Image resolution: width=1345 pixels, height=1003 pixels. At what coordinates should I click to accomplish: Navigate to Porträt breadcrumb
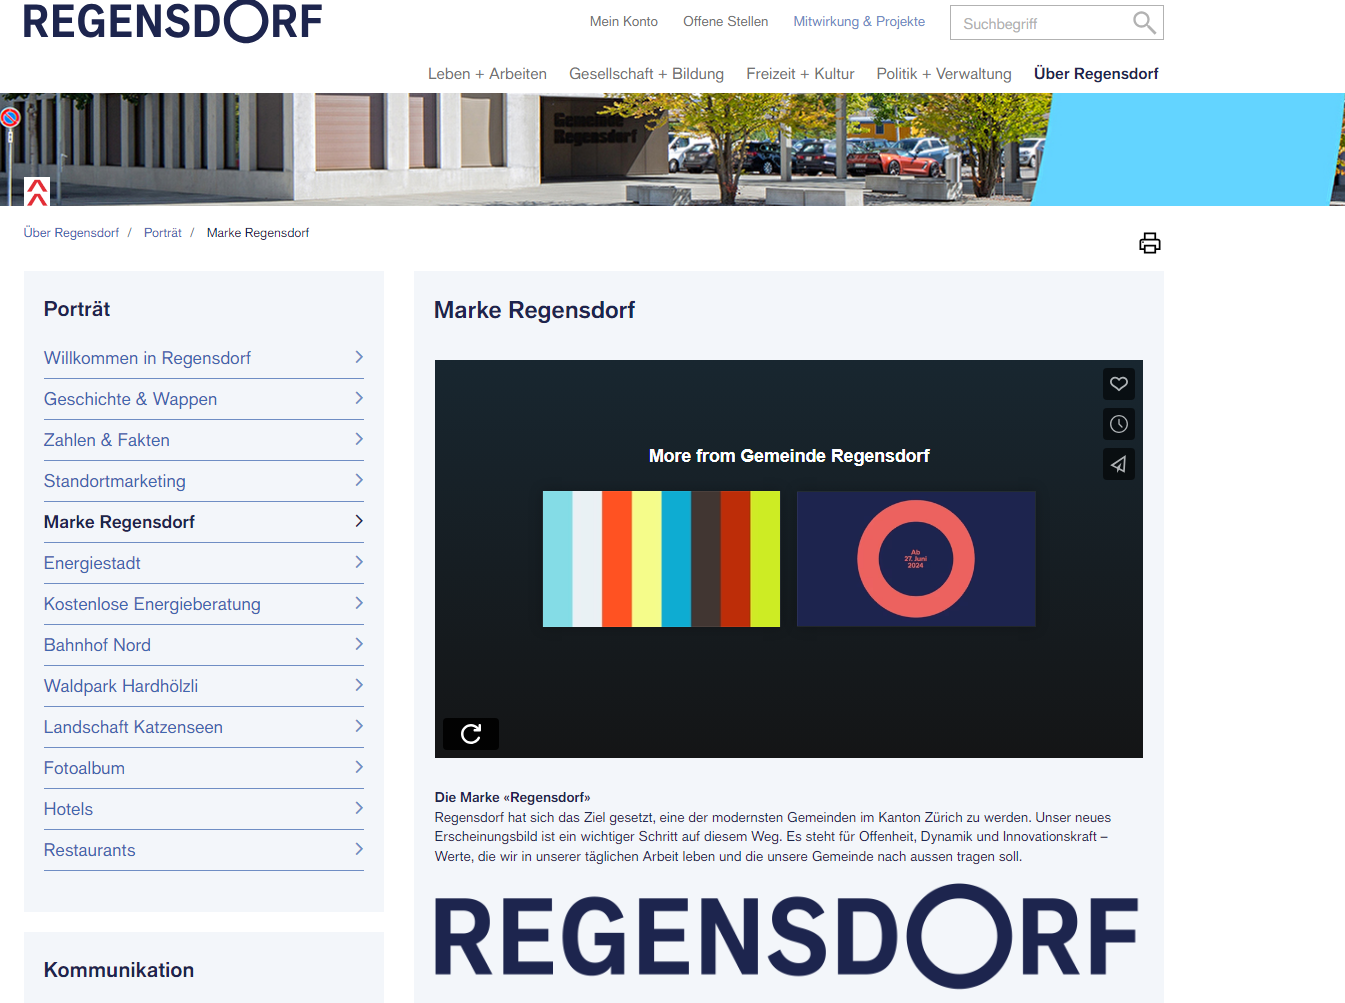coord(162,233)
